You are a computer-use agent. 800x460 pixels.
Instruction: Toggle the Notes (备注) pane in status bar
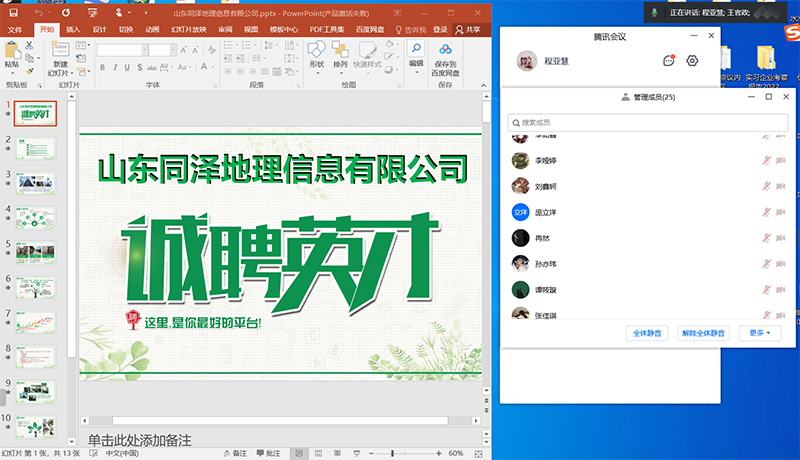click(x=233, y=453)
